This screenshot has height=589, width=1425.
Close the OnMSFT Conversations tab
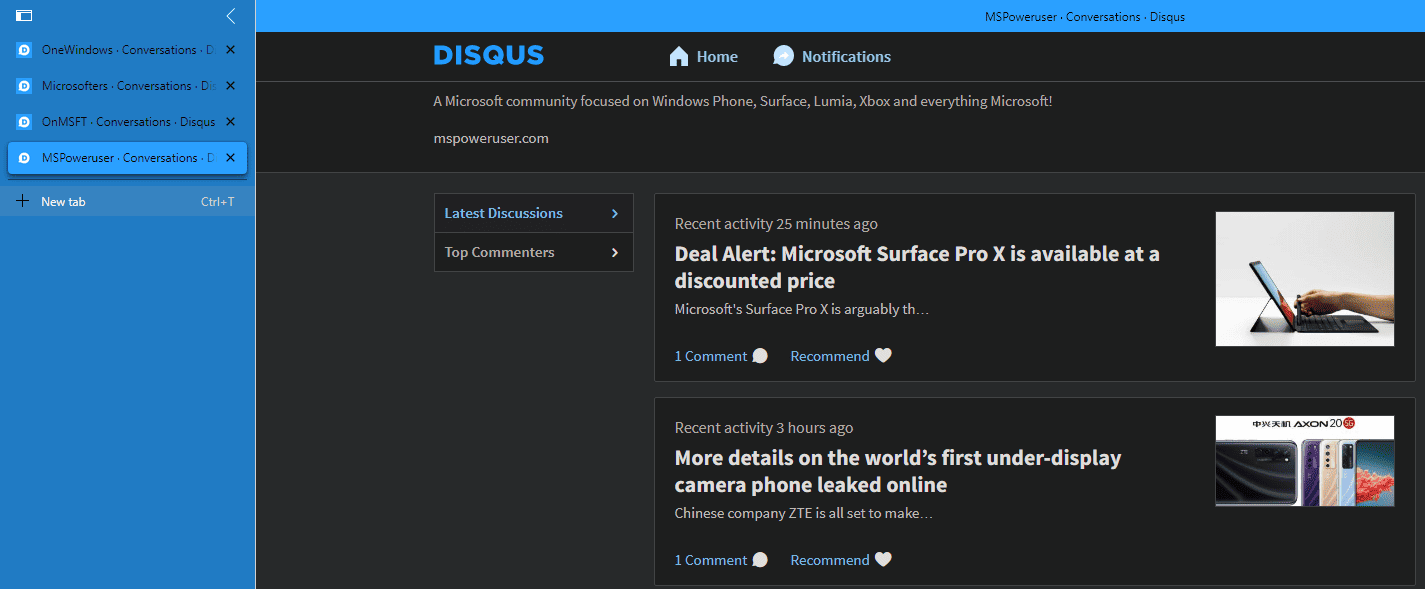coord(230,122)
